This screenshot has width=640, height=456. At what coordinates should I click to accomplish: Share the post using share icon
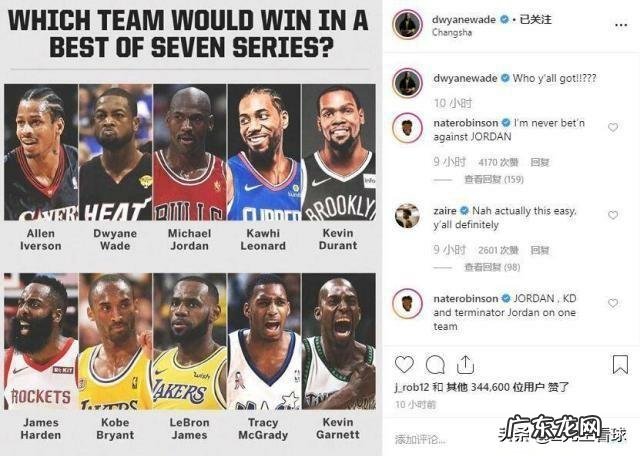click(x=465, y=364)
